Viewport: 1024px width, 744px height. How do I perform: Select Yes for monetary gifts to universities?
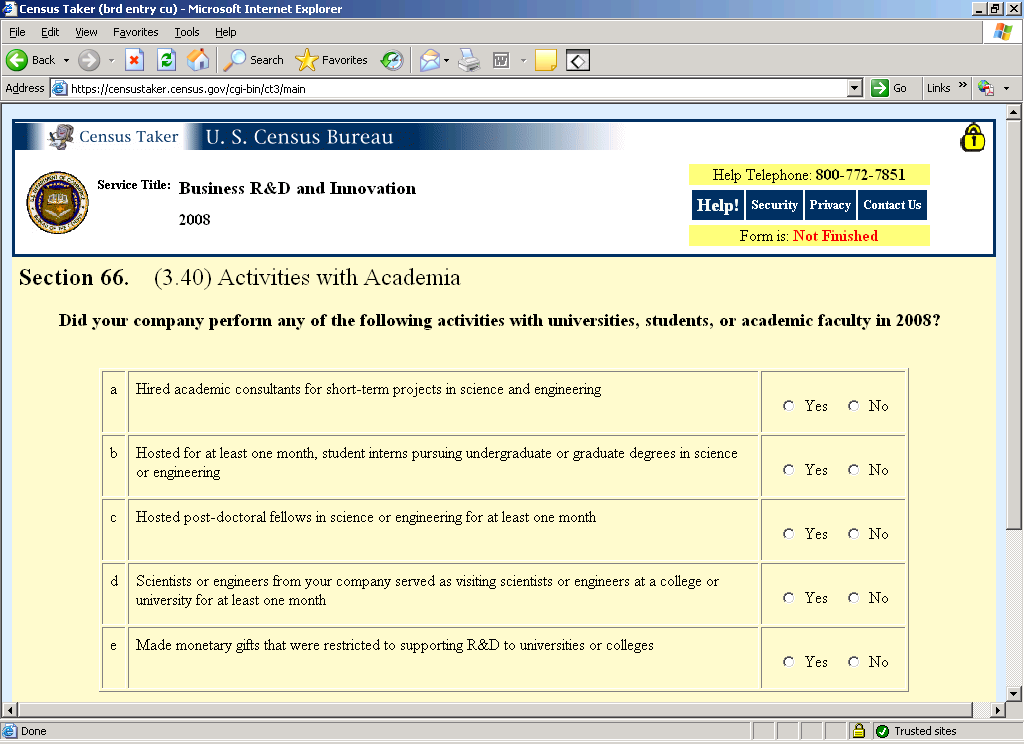(789, 662)
